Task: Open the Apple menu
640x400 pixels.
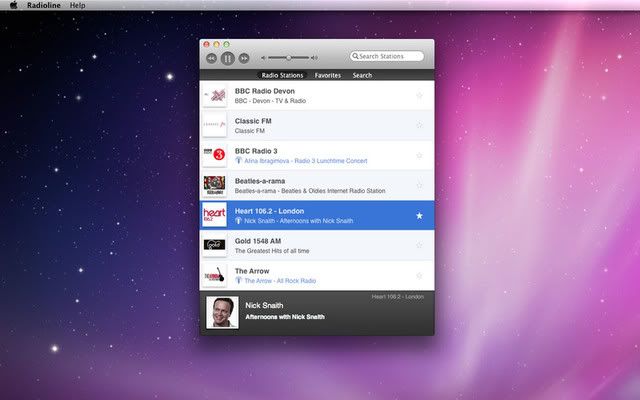Action: (x=13, y=5)
